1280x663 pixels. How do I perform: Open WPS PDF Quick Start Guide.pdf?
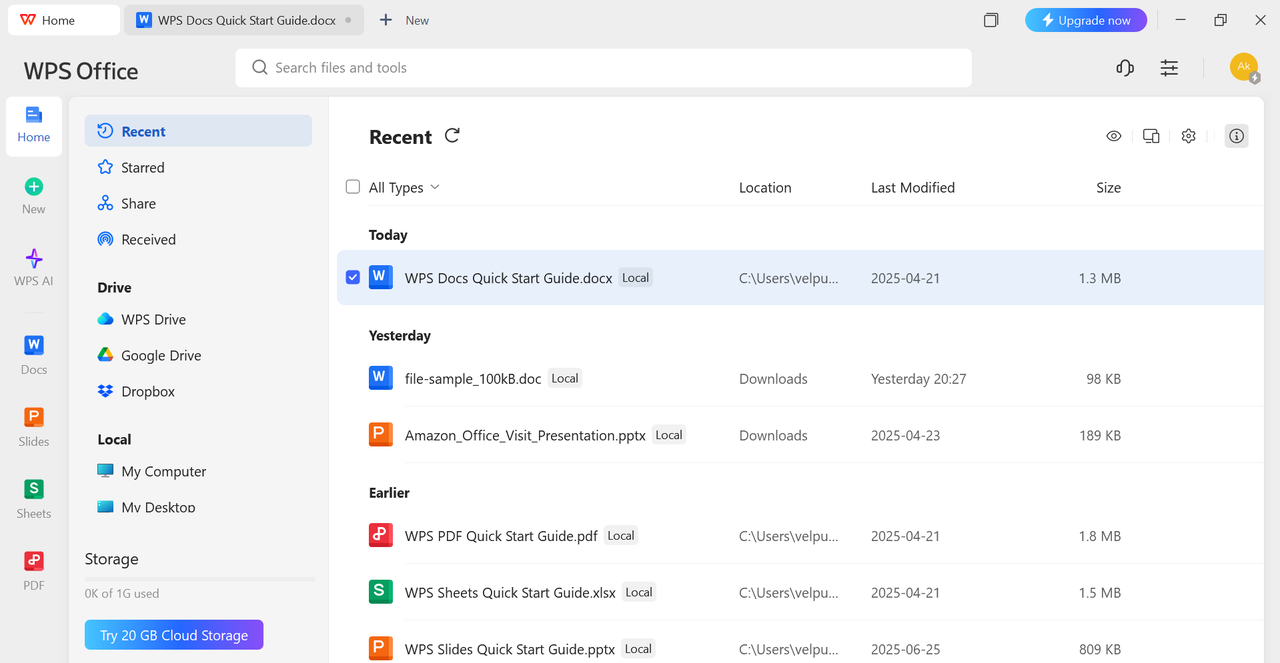click(501, 536)
